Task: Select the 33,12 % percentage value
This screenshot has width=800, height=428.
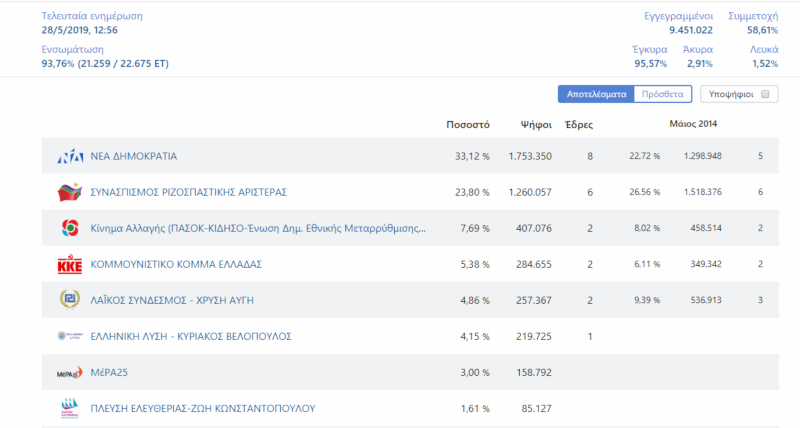Action: point(472,156)
